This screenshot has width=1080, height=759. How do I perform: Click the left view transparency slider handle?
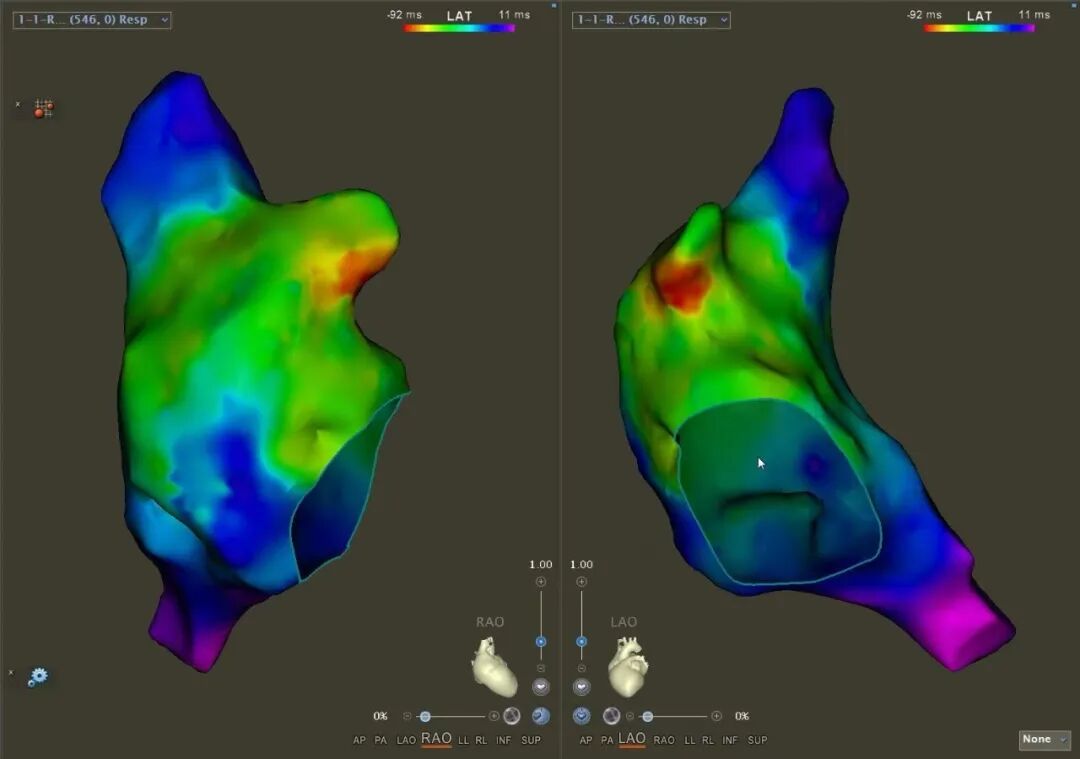coord(425,716)
